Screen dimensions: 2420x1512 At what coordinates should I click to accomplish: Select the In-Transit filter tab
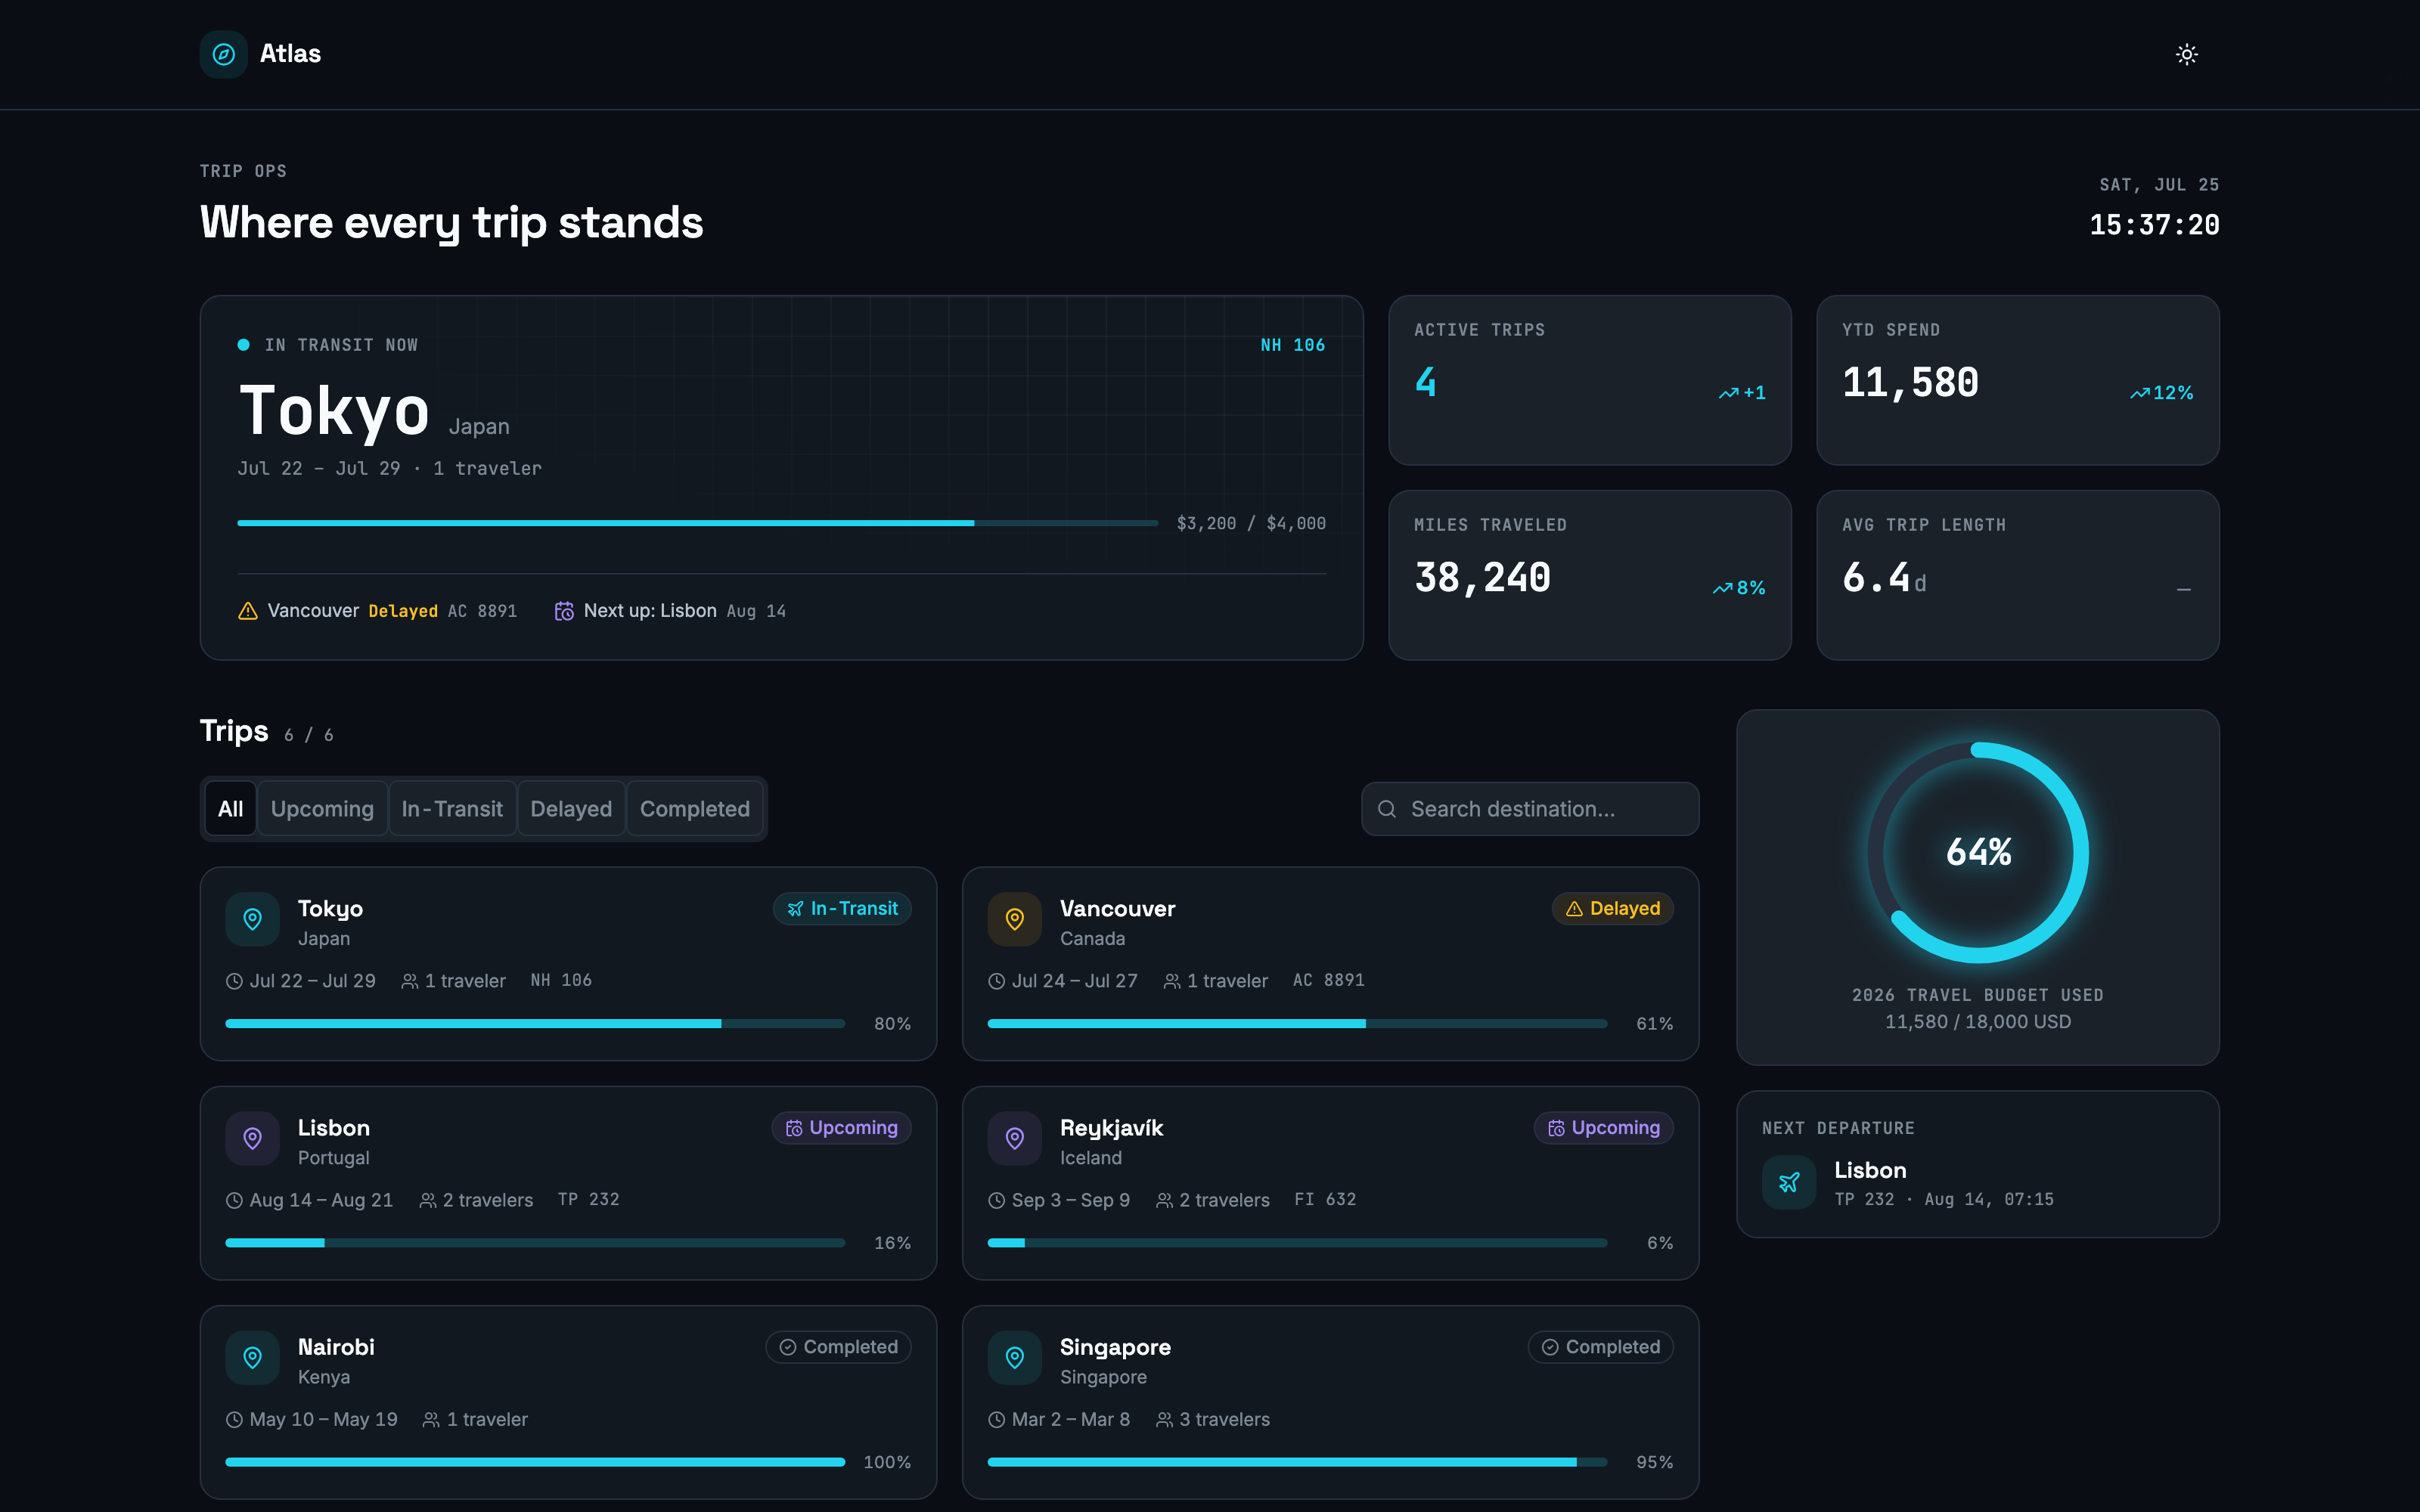click(x=452, y=809)
